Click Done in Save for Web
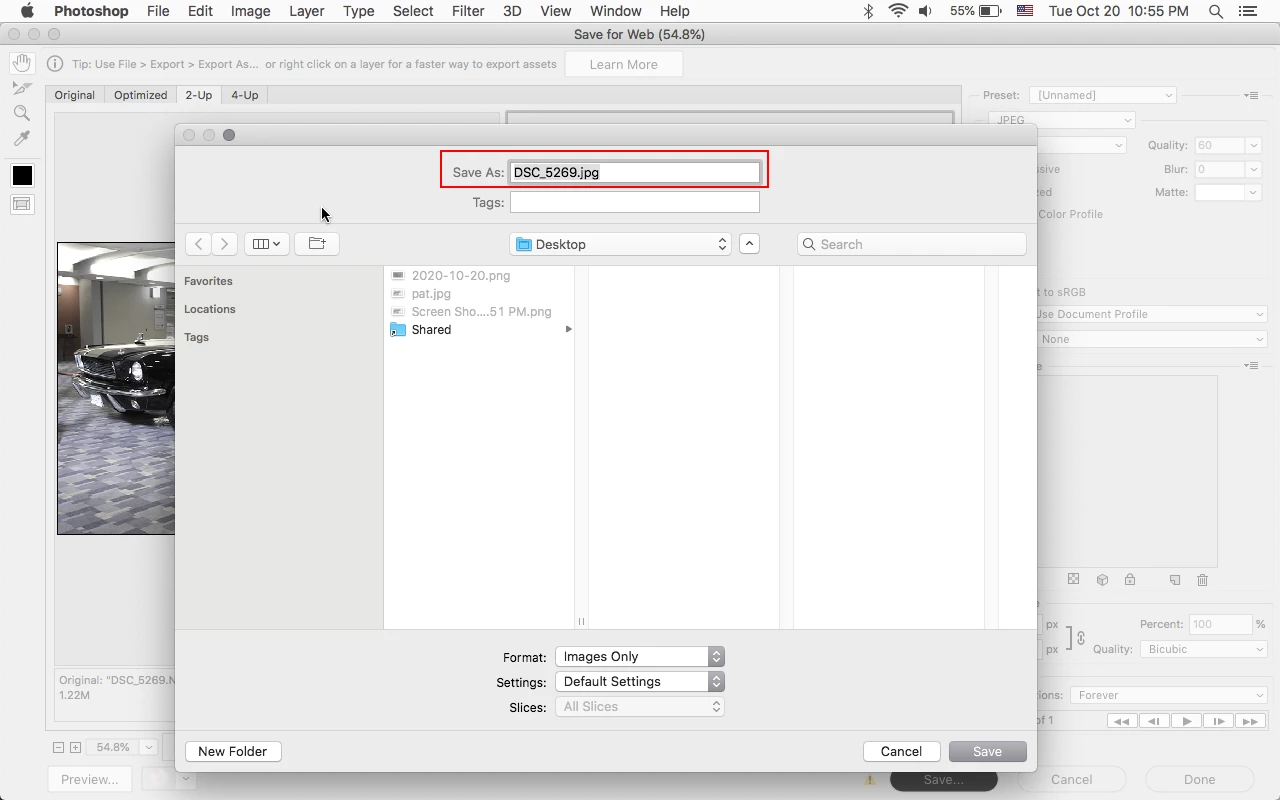Viewport: 1280px width, 800px height. point(1199,779)
